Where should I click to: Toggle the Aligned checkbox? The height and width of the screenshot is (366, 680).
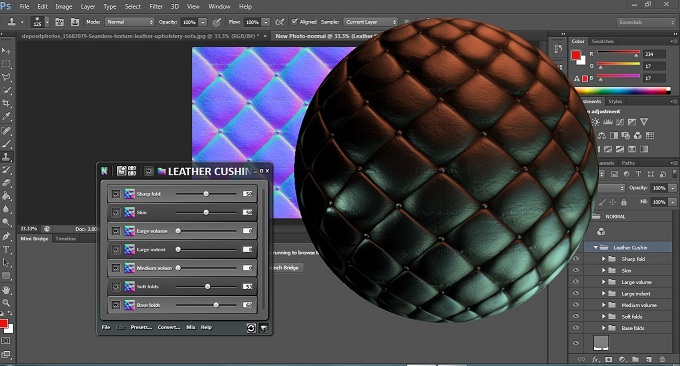[x=294, y=22]
